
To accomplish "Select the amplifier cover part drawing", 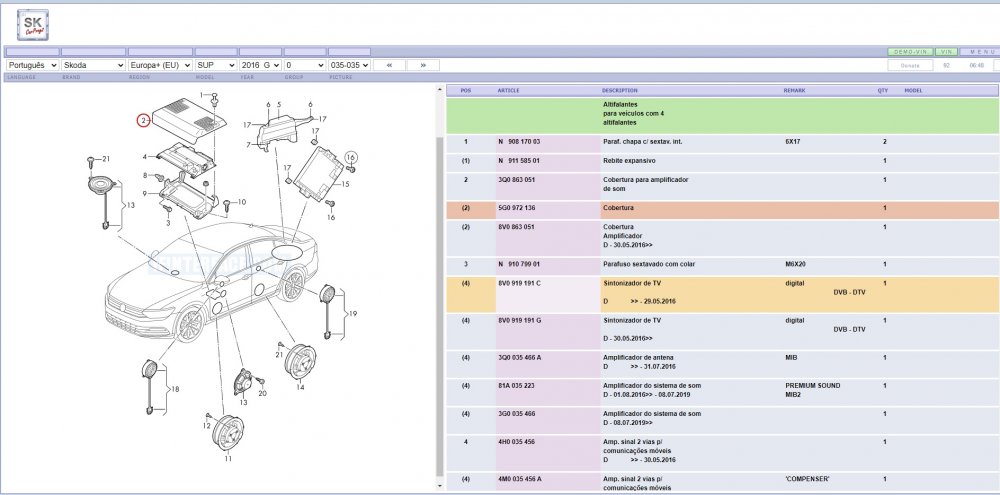I will (x=189, y=121).
